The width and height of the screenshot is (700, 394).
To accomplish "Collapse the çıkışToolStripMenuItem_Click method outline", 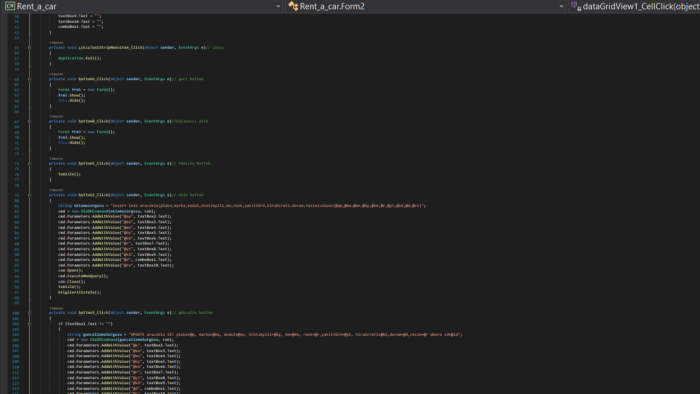I will (29, 47).
